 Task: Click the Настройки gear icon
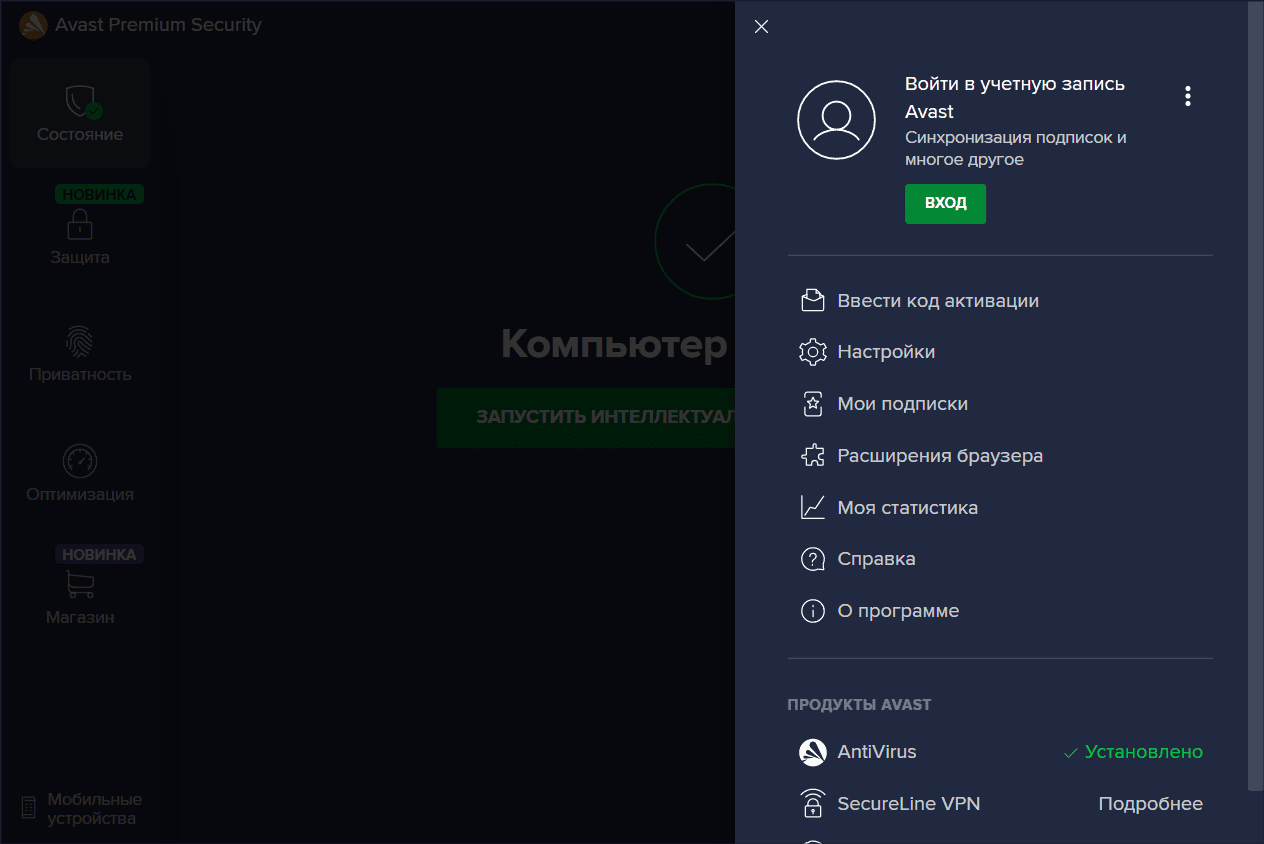tap(812, 352)
